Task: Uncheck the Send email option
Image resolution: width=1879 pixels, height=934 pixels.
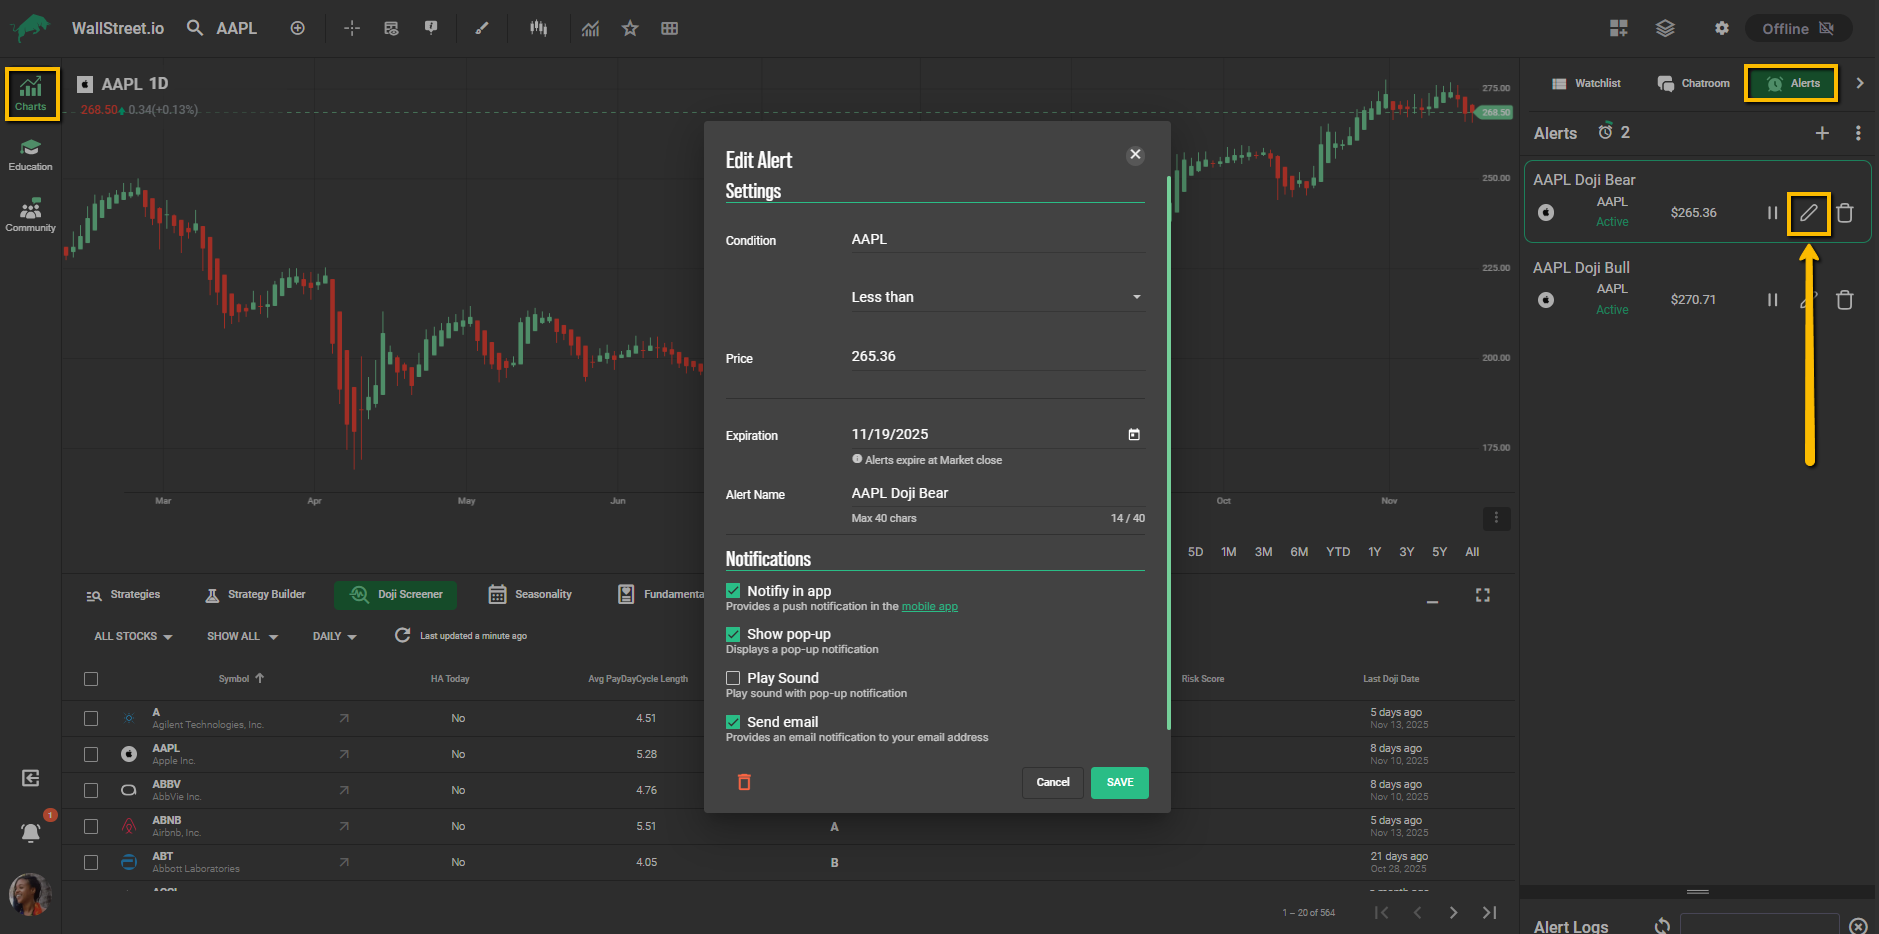Action: [x=733, y=722]
